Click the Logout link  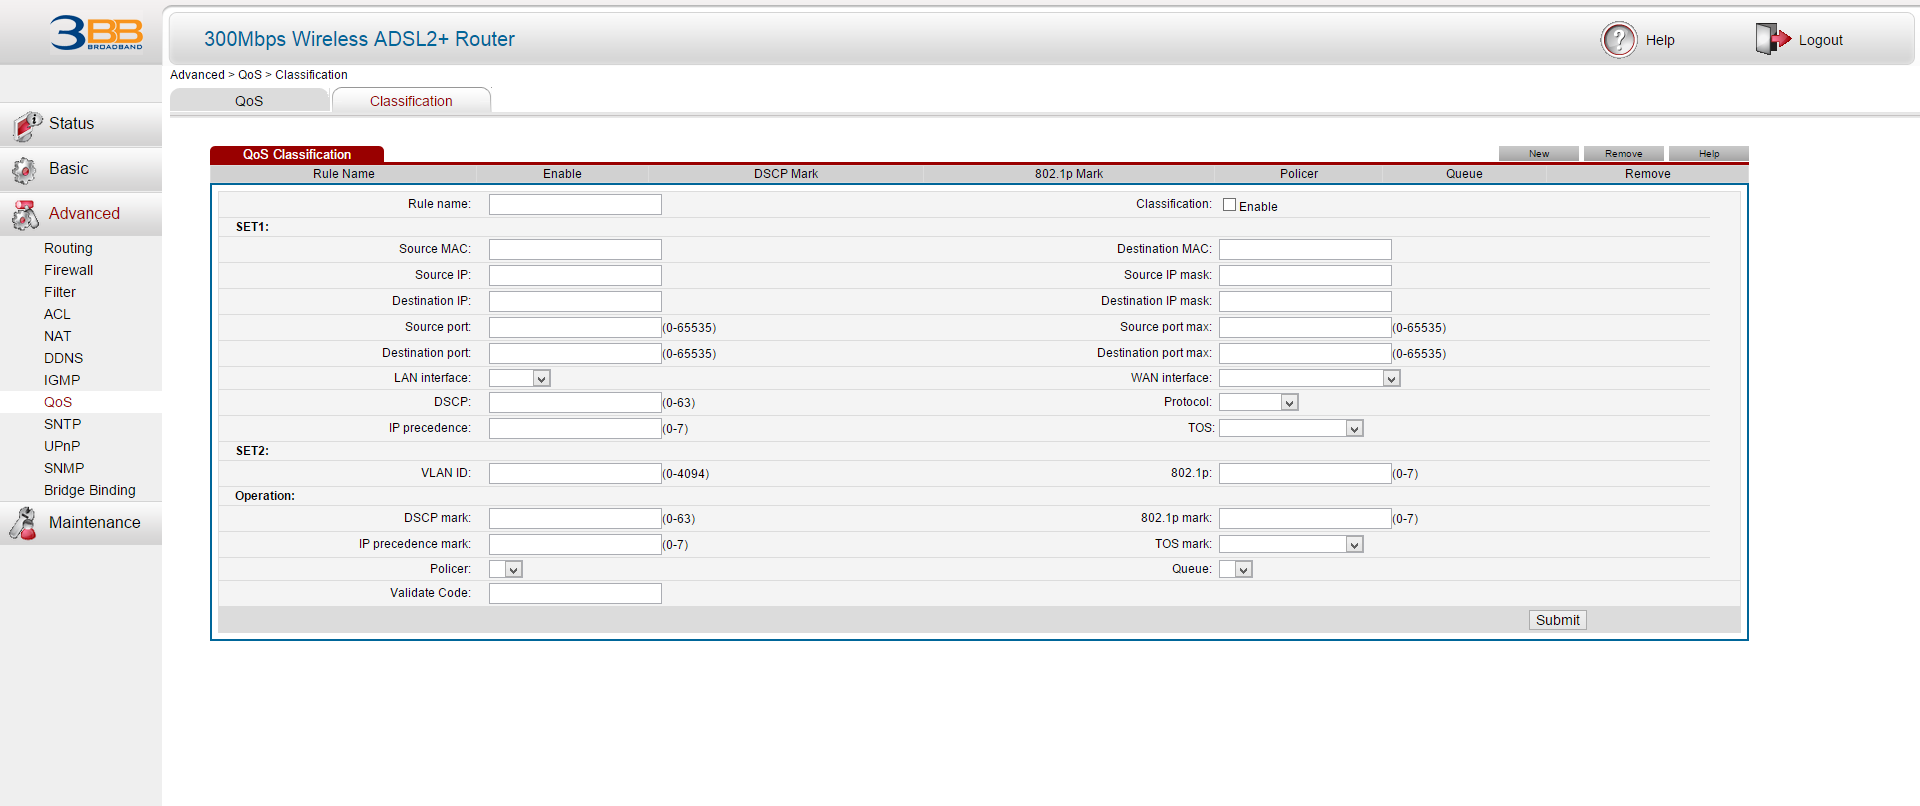1820,40
